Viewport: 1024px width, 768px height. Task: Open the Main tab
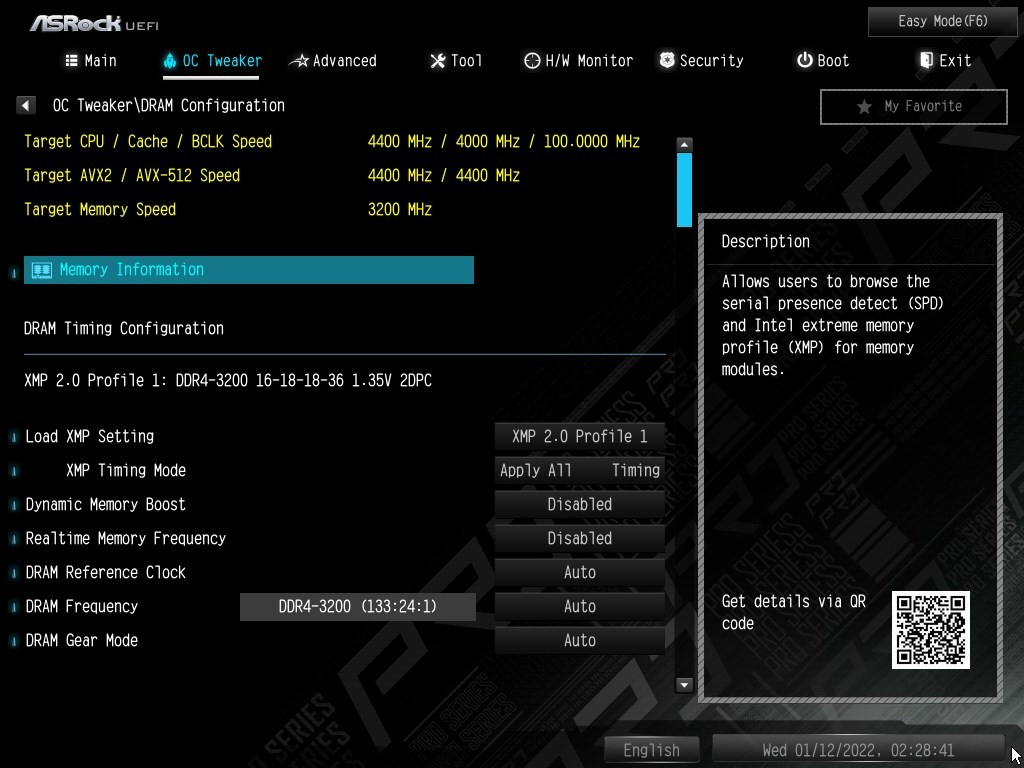tap(91, 61)
